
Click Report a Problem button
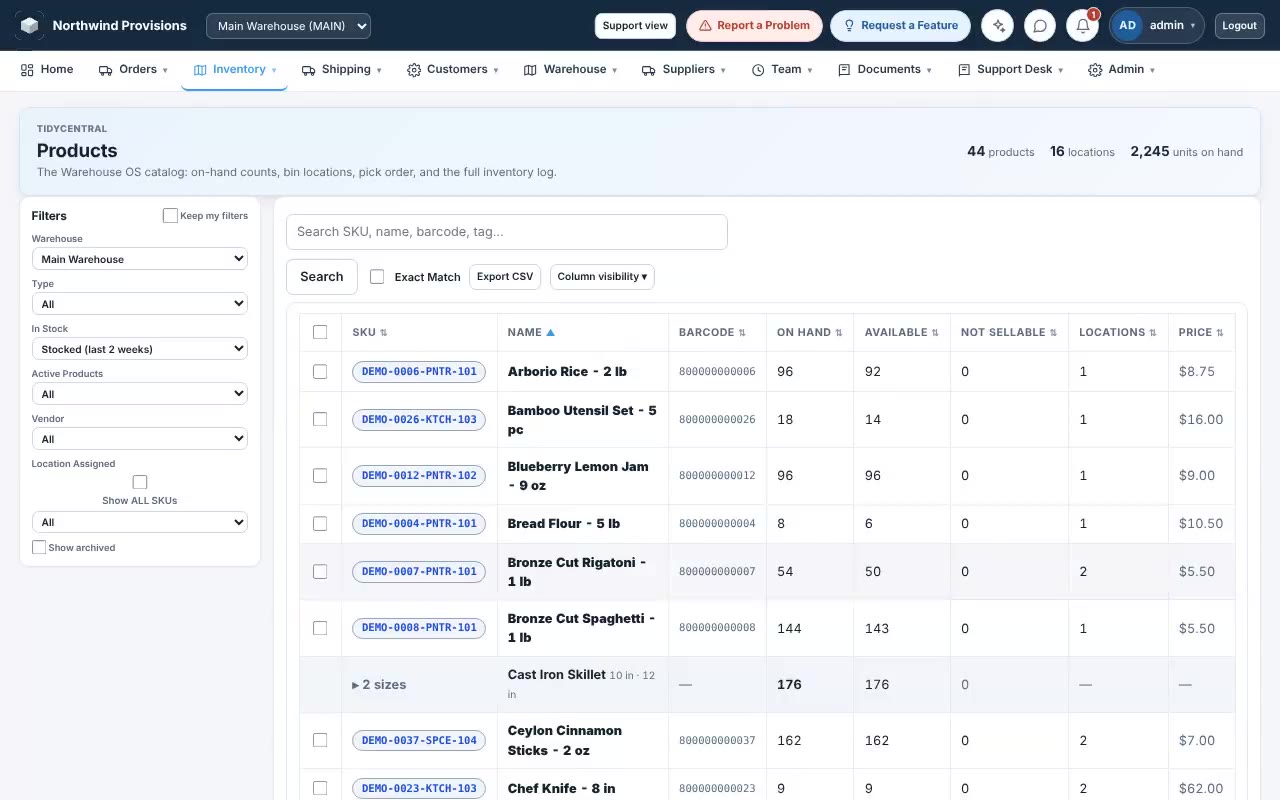pyautogui.click(x=754, y=26)
